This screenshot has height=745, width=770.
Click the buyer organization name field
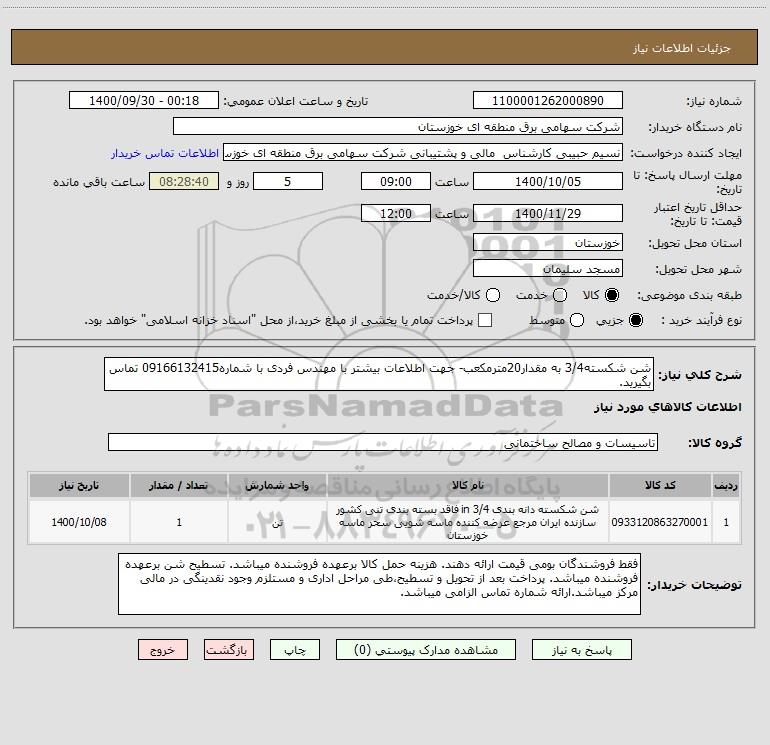click(x=398, y=127)
